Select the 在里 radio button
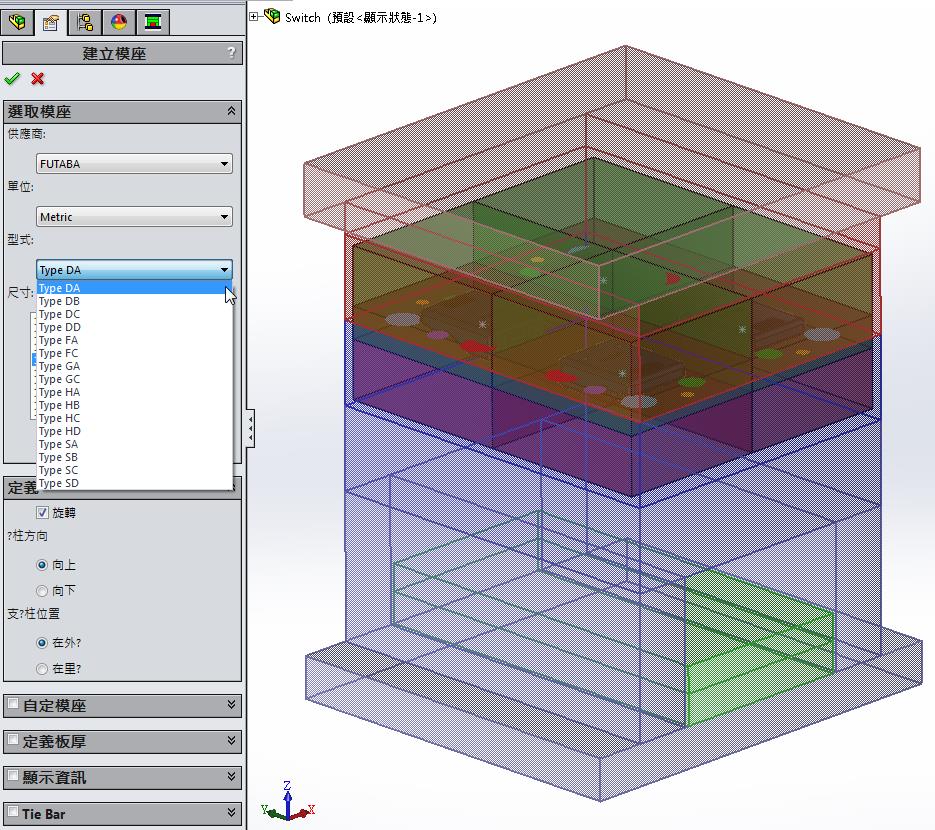935x830 pixels. 42,669
